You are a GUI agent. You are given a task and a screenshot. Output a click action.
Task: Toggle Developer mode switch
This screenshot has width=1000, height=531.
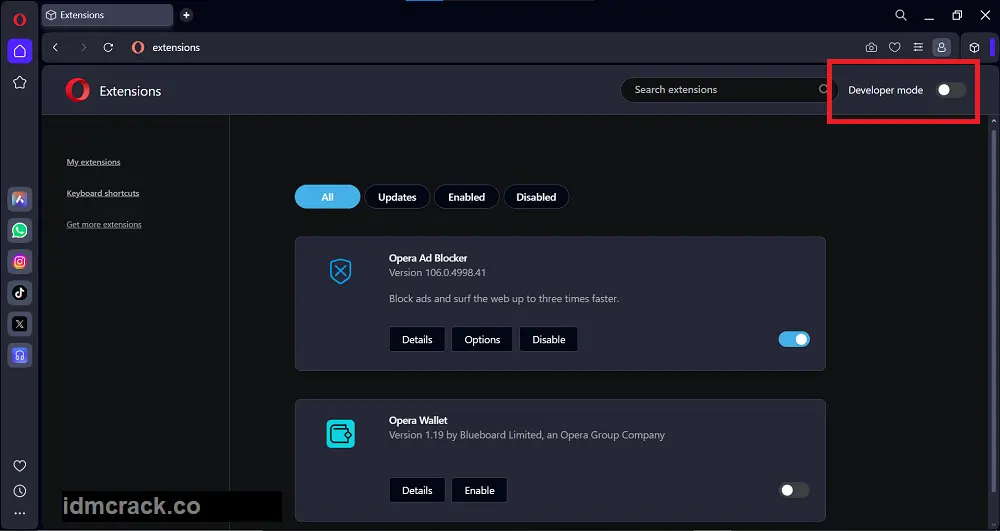(x=950, y=90)
